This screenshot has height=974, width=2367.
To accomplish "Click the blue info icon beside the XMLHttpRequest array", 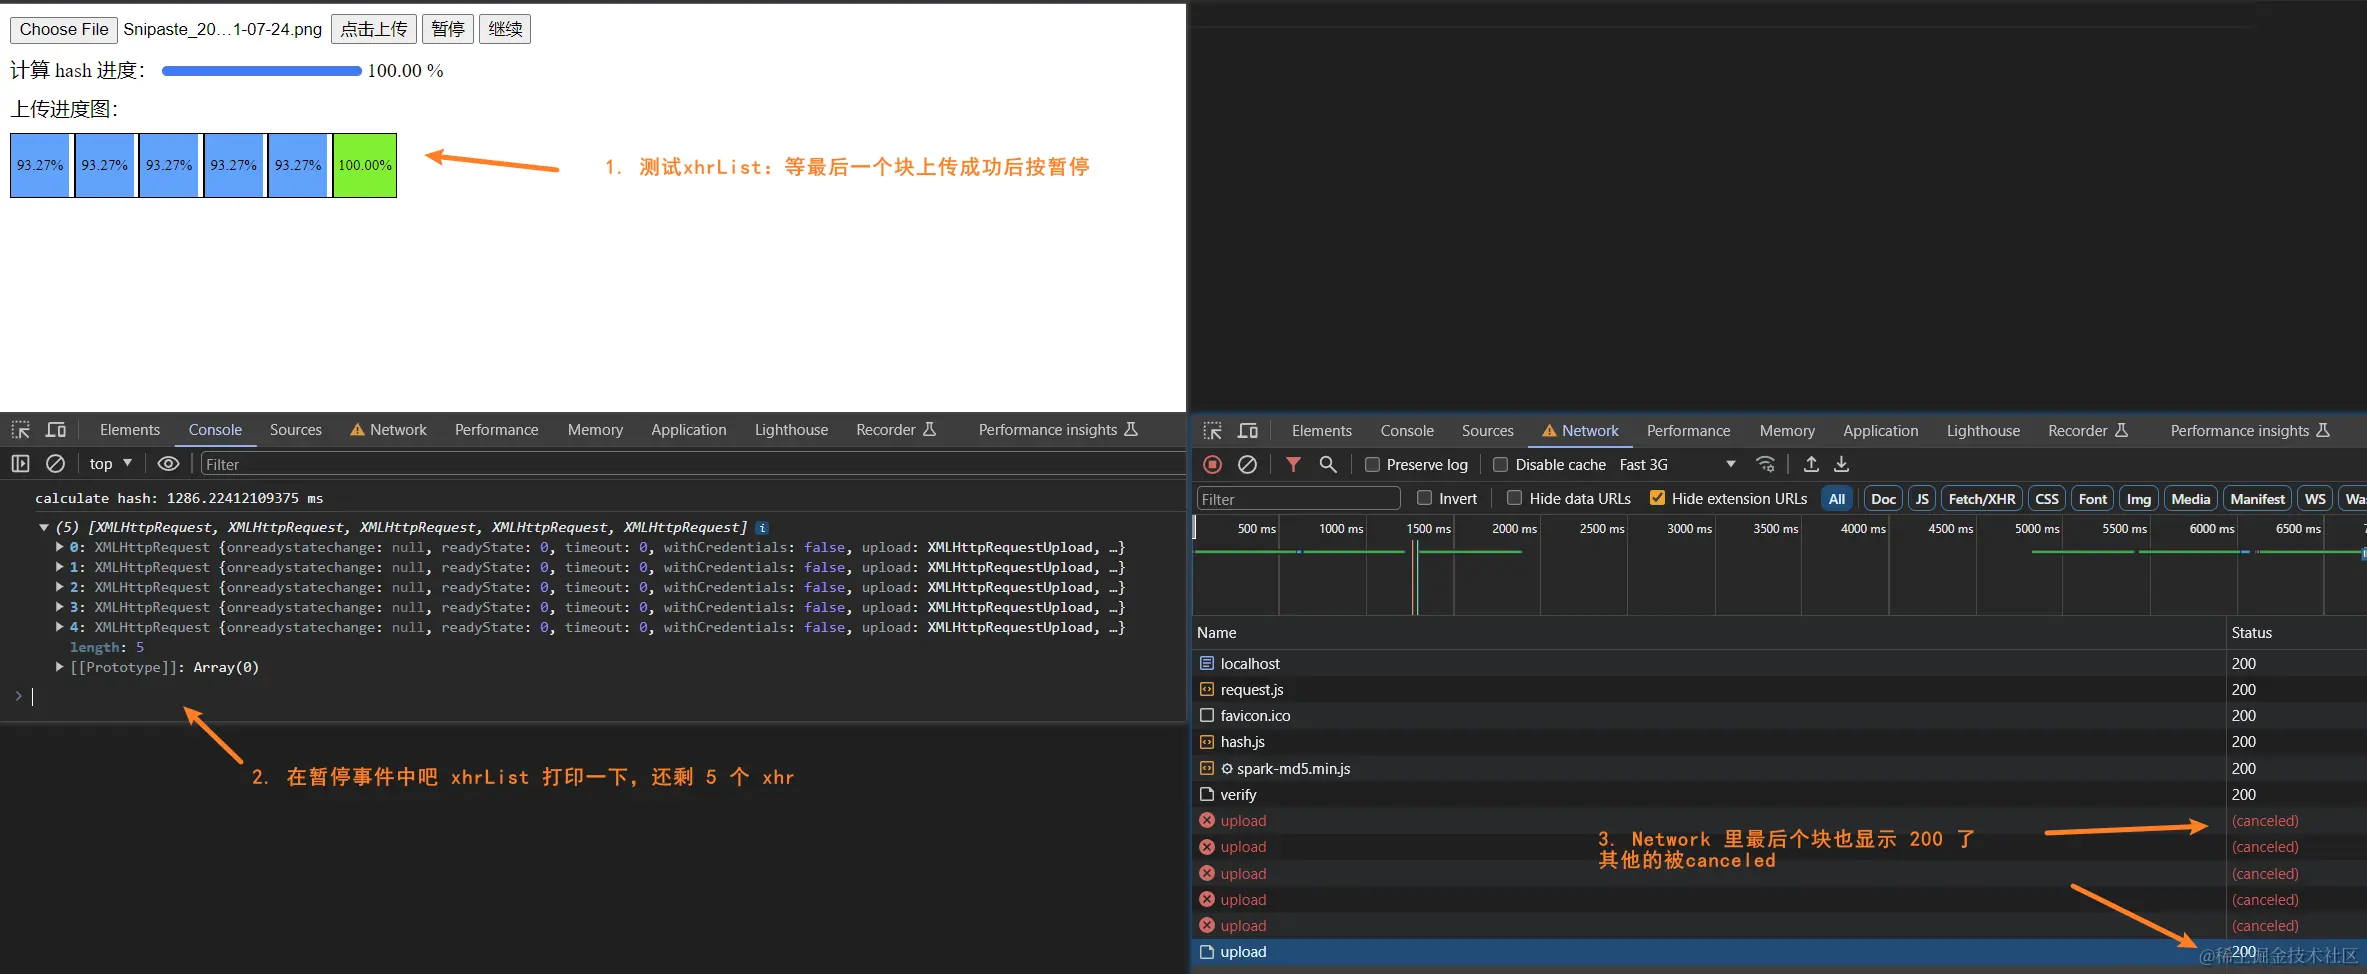I will coord(762,528).
